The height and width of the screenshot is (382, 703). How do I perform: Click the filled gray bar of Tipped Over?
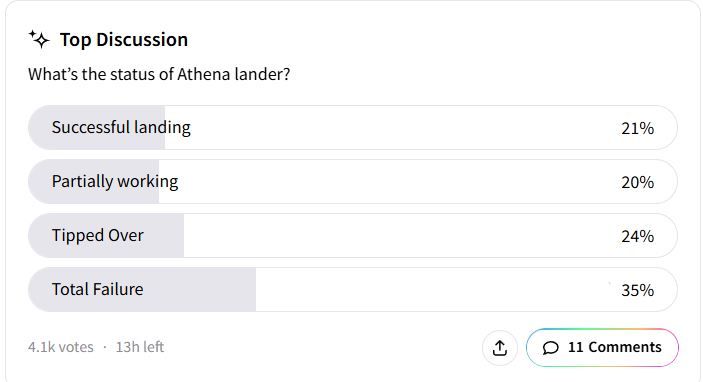pyautogui.click(x=106, y=235)
